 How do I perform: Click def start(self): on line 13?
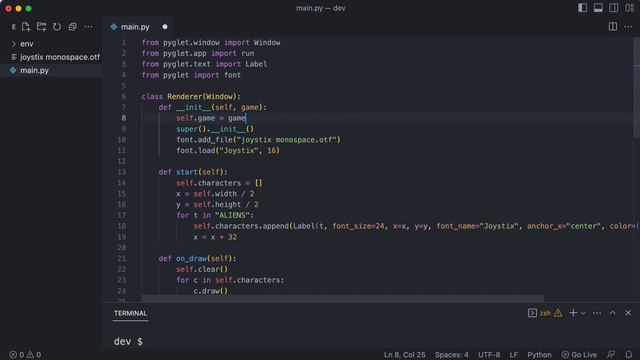coord(193,172)
